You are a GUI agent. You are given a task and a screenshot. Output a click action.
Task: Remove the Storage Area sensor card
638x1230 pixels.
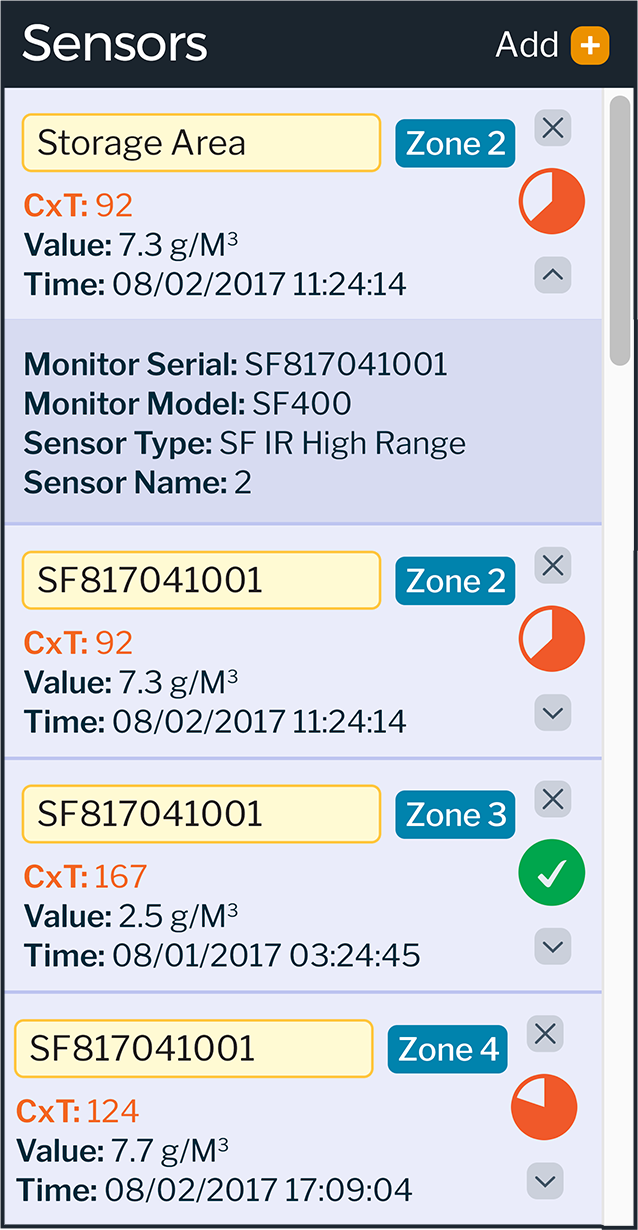[x=552, y=128]
